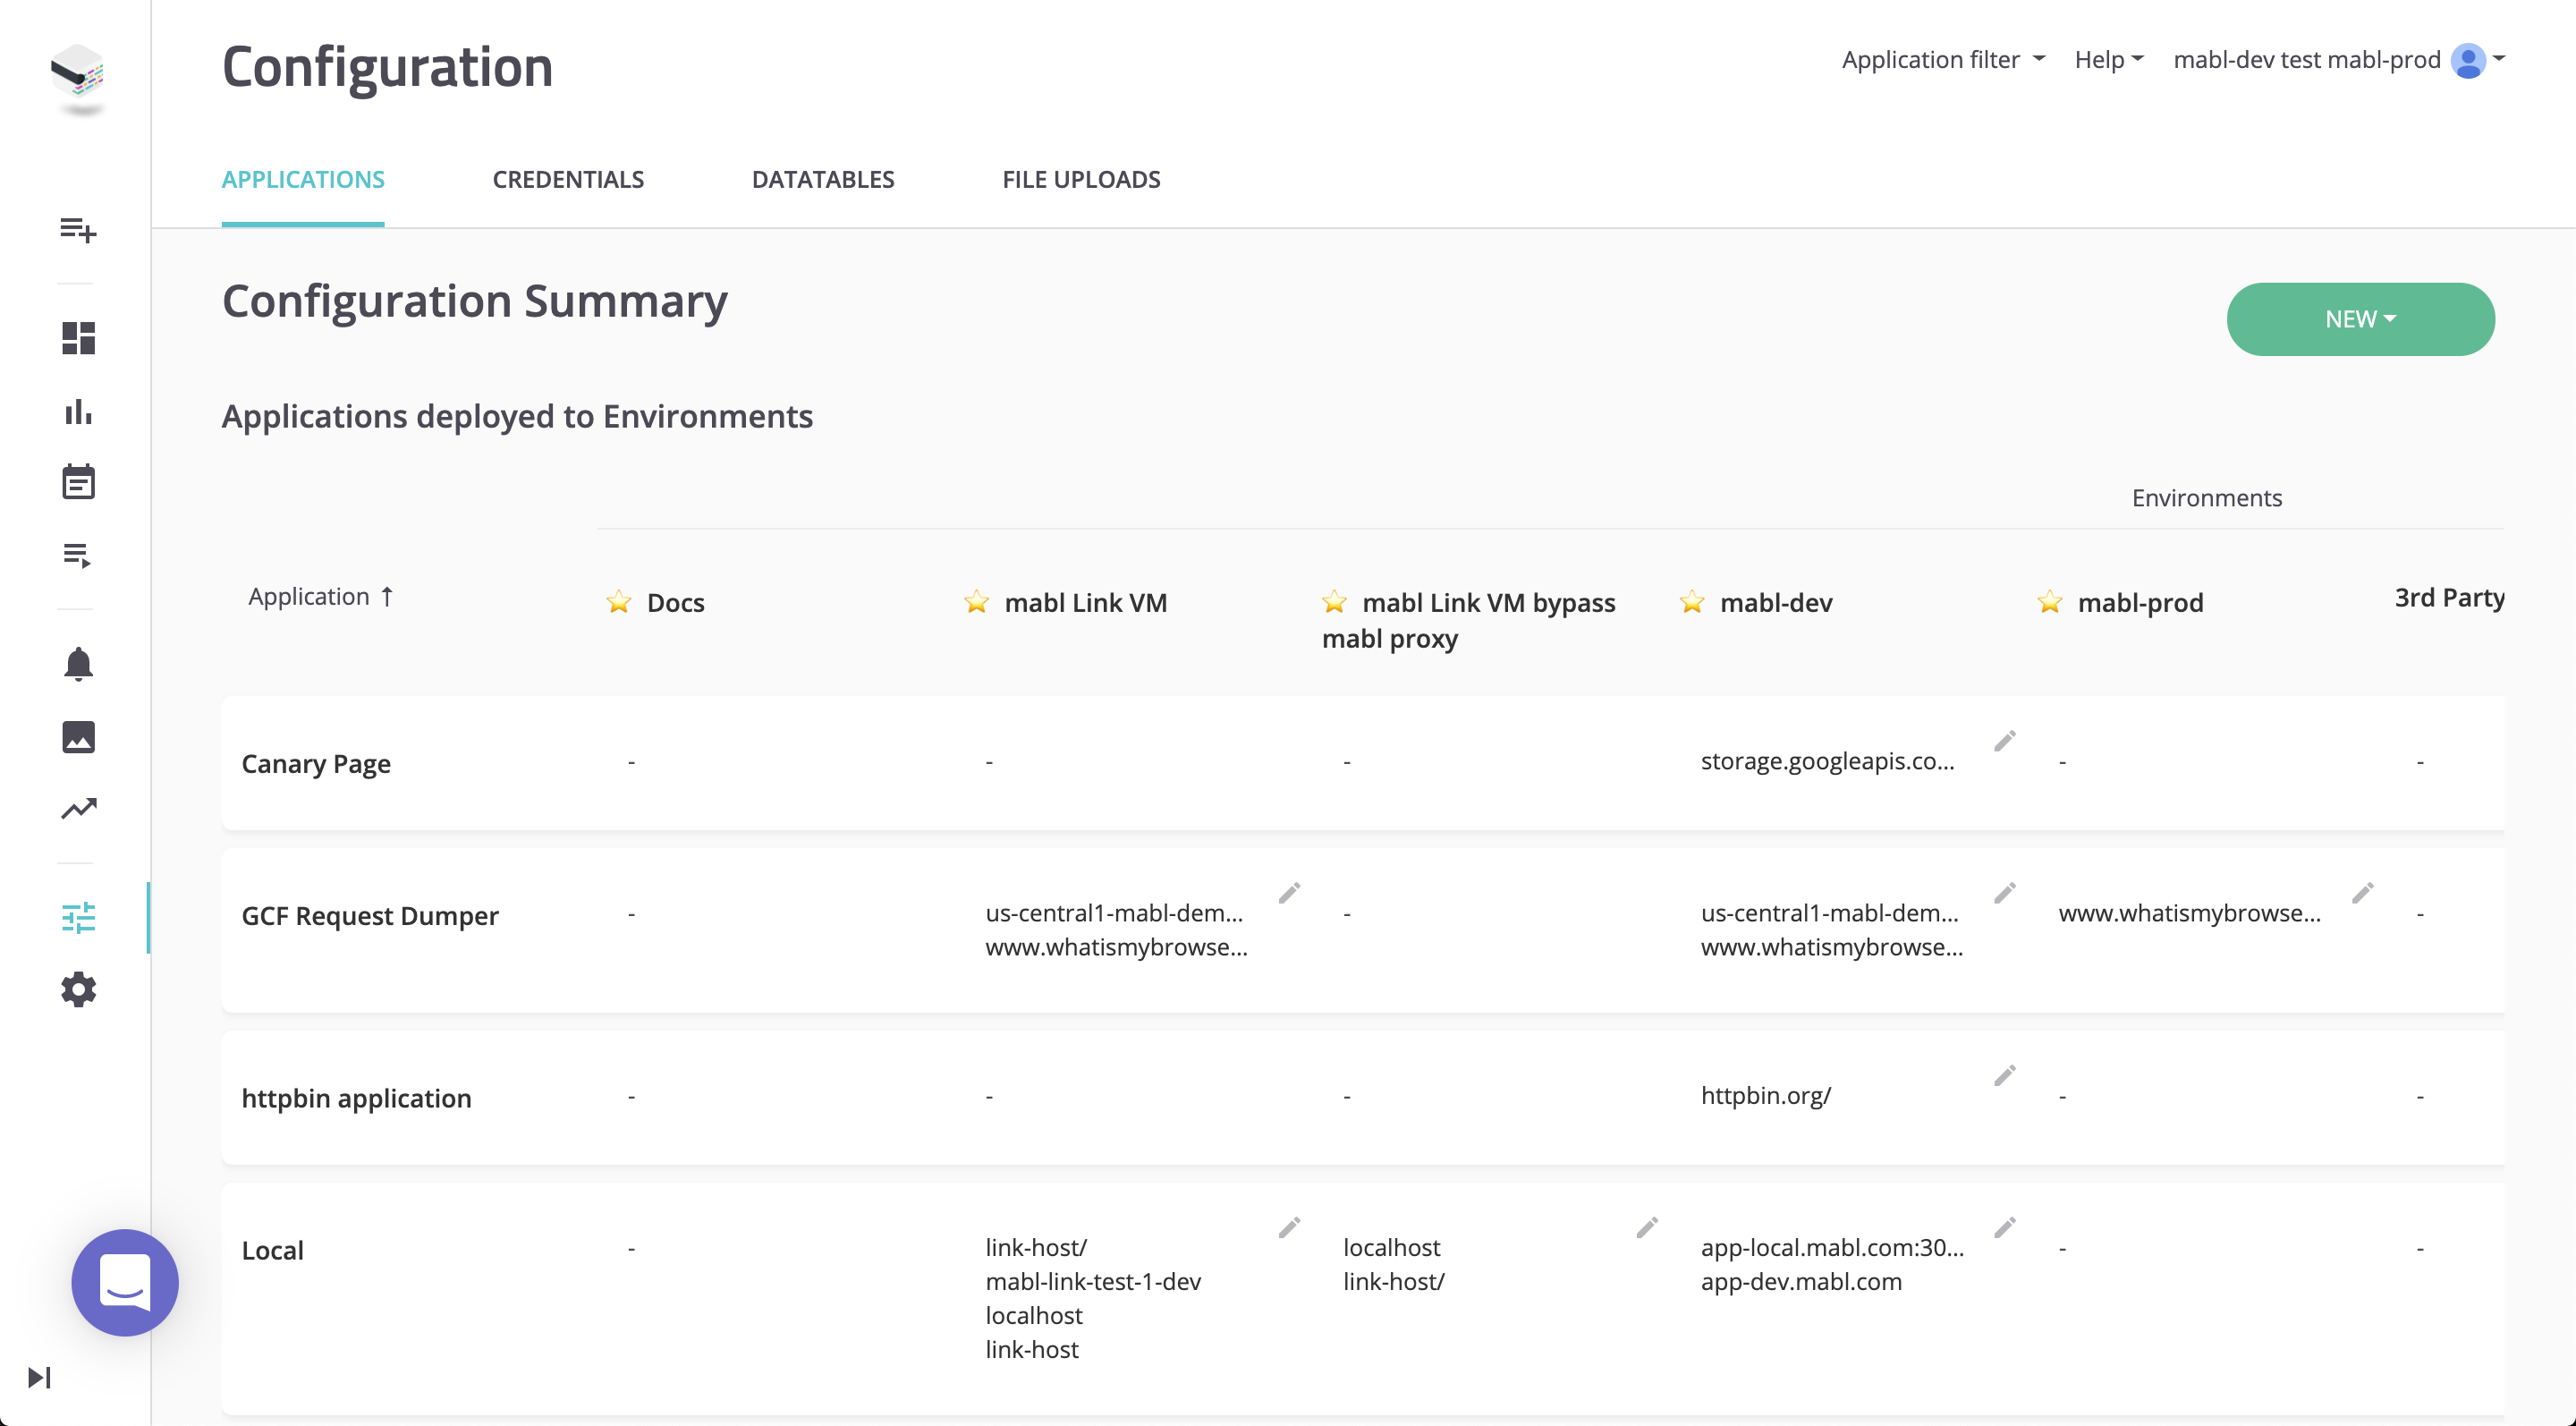Toggle favorite star for mabl-dev environment
The height and width of the screenshot is (1426, 2576).
coord(1692,602)
